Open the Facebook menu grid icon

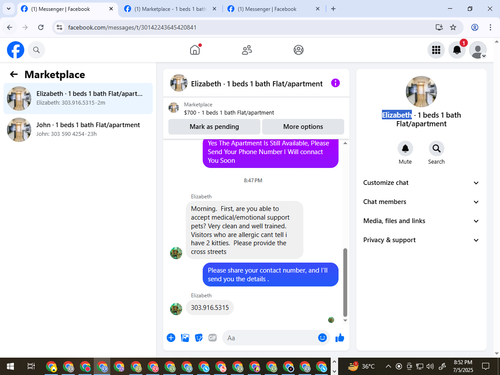[x=436, y=50]
